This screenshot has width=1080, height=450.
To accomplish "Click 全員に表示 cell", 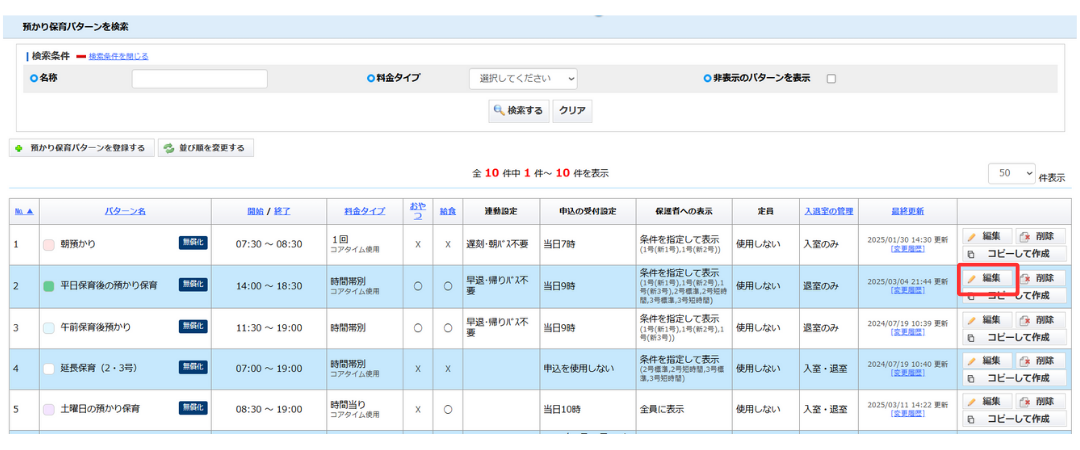I will [x=662, y=409].
